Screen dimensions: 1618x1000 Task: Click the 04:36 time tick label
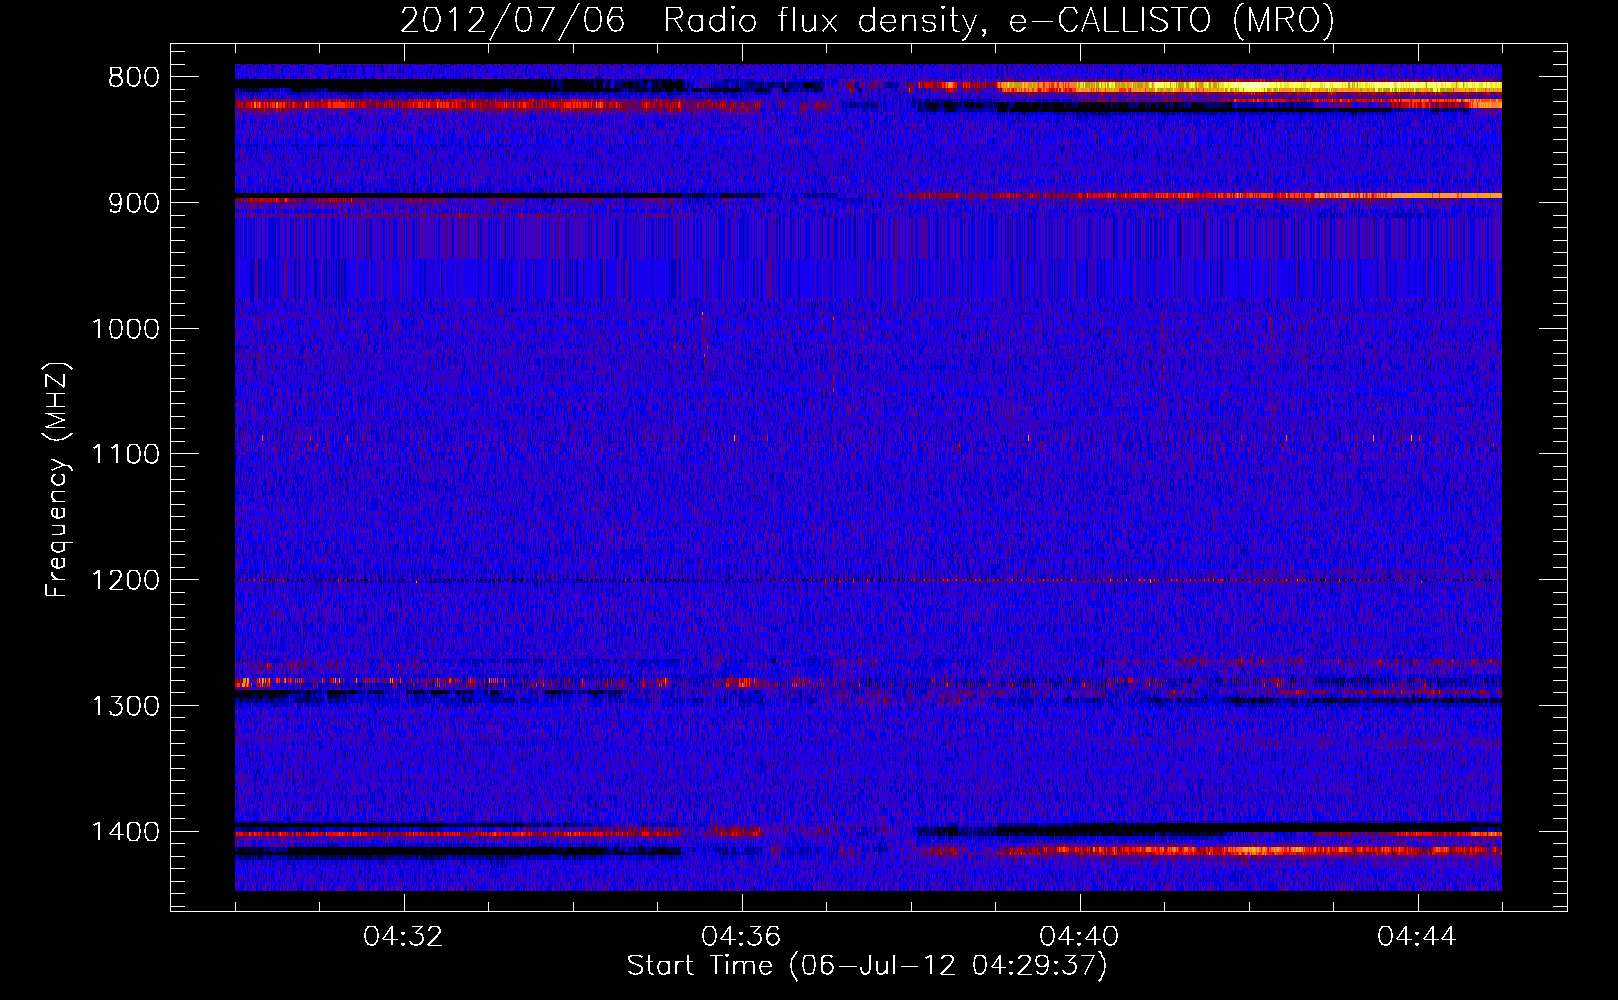click(x=742, y=937)
